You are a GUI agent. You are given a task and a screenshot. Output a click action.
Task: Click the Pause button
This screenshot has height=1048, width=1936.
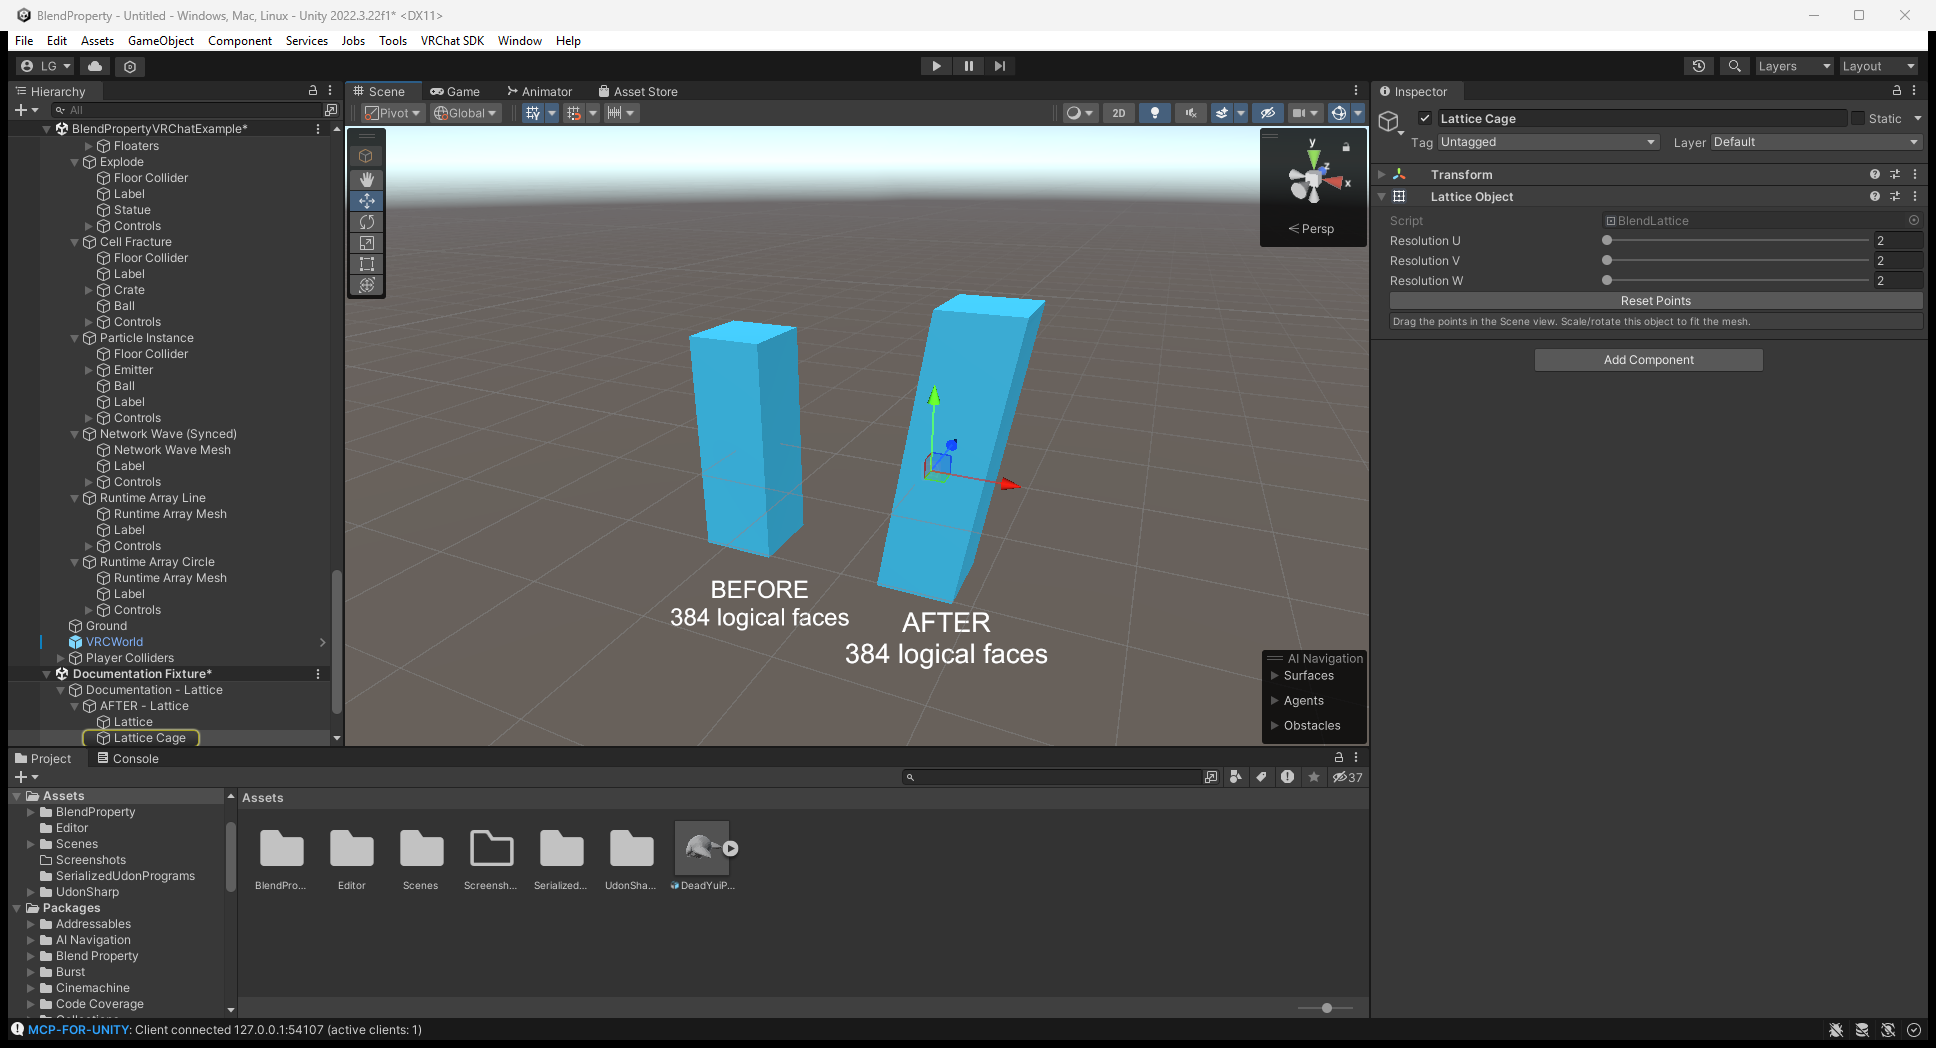tap(968, 66)
